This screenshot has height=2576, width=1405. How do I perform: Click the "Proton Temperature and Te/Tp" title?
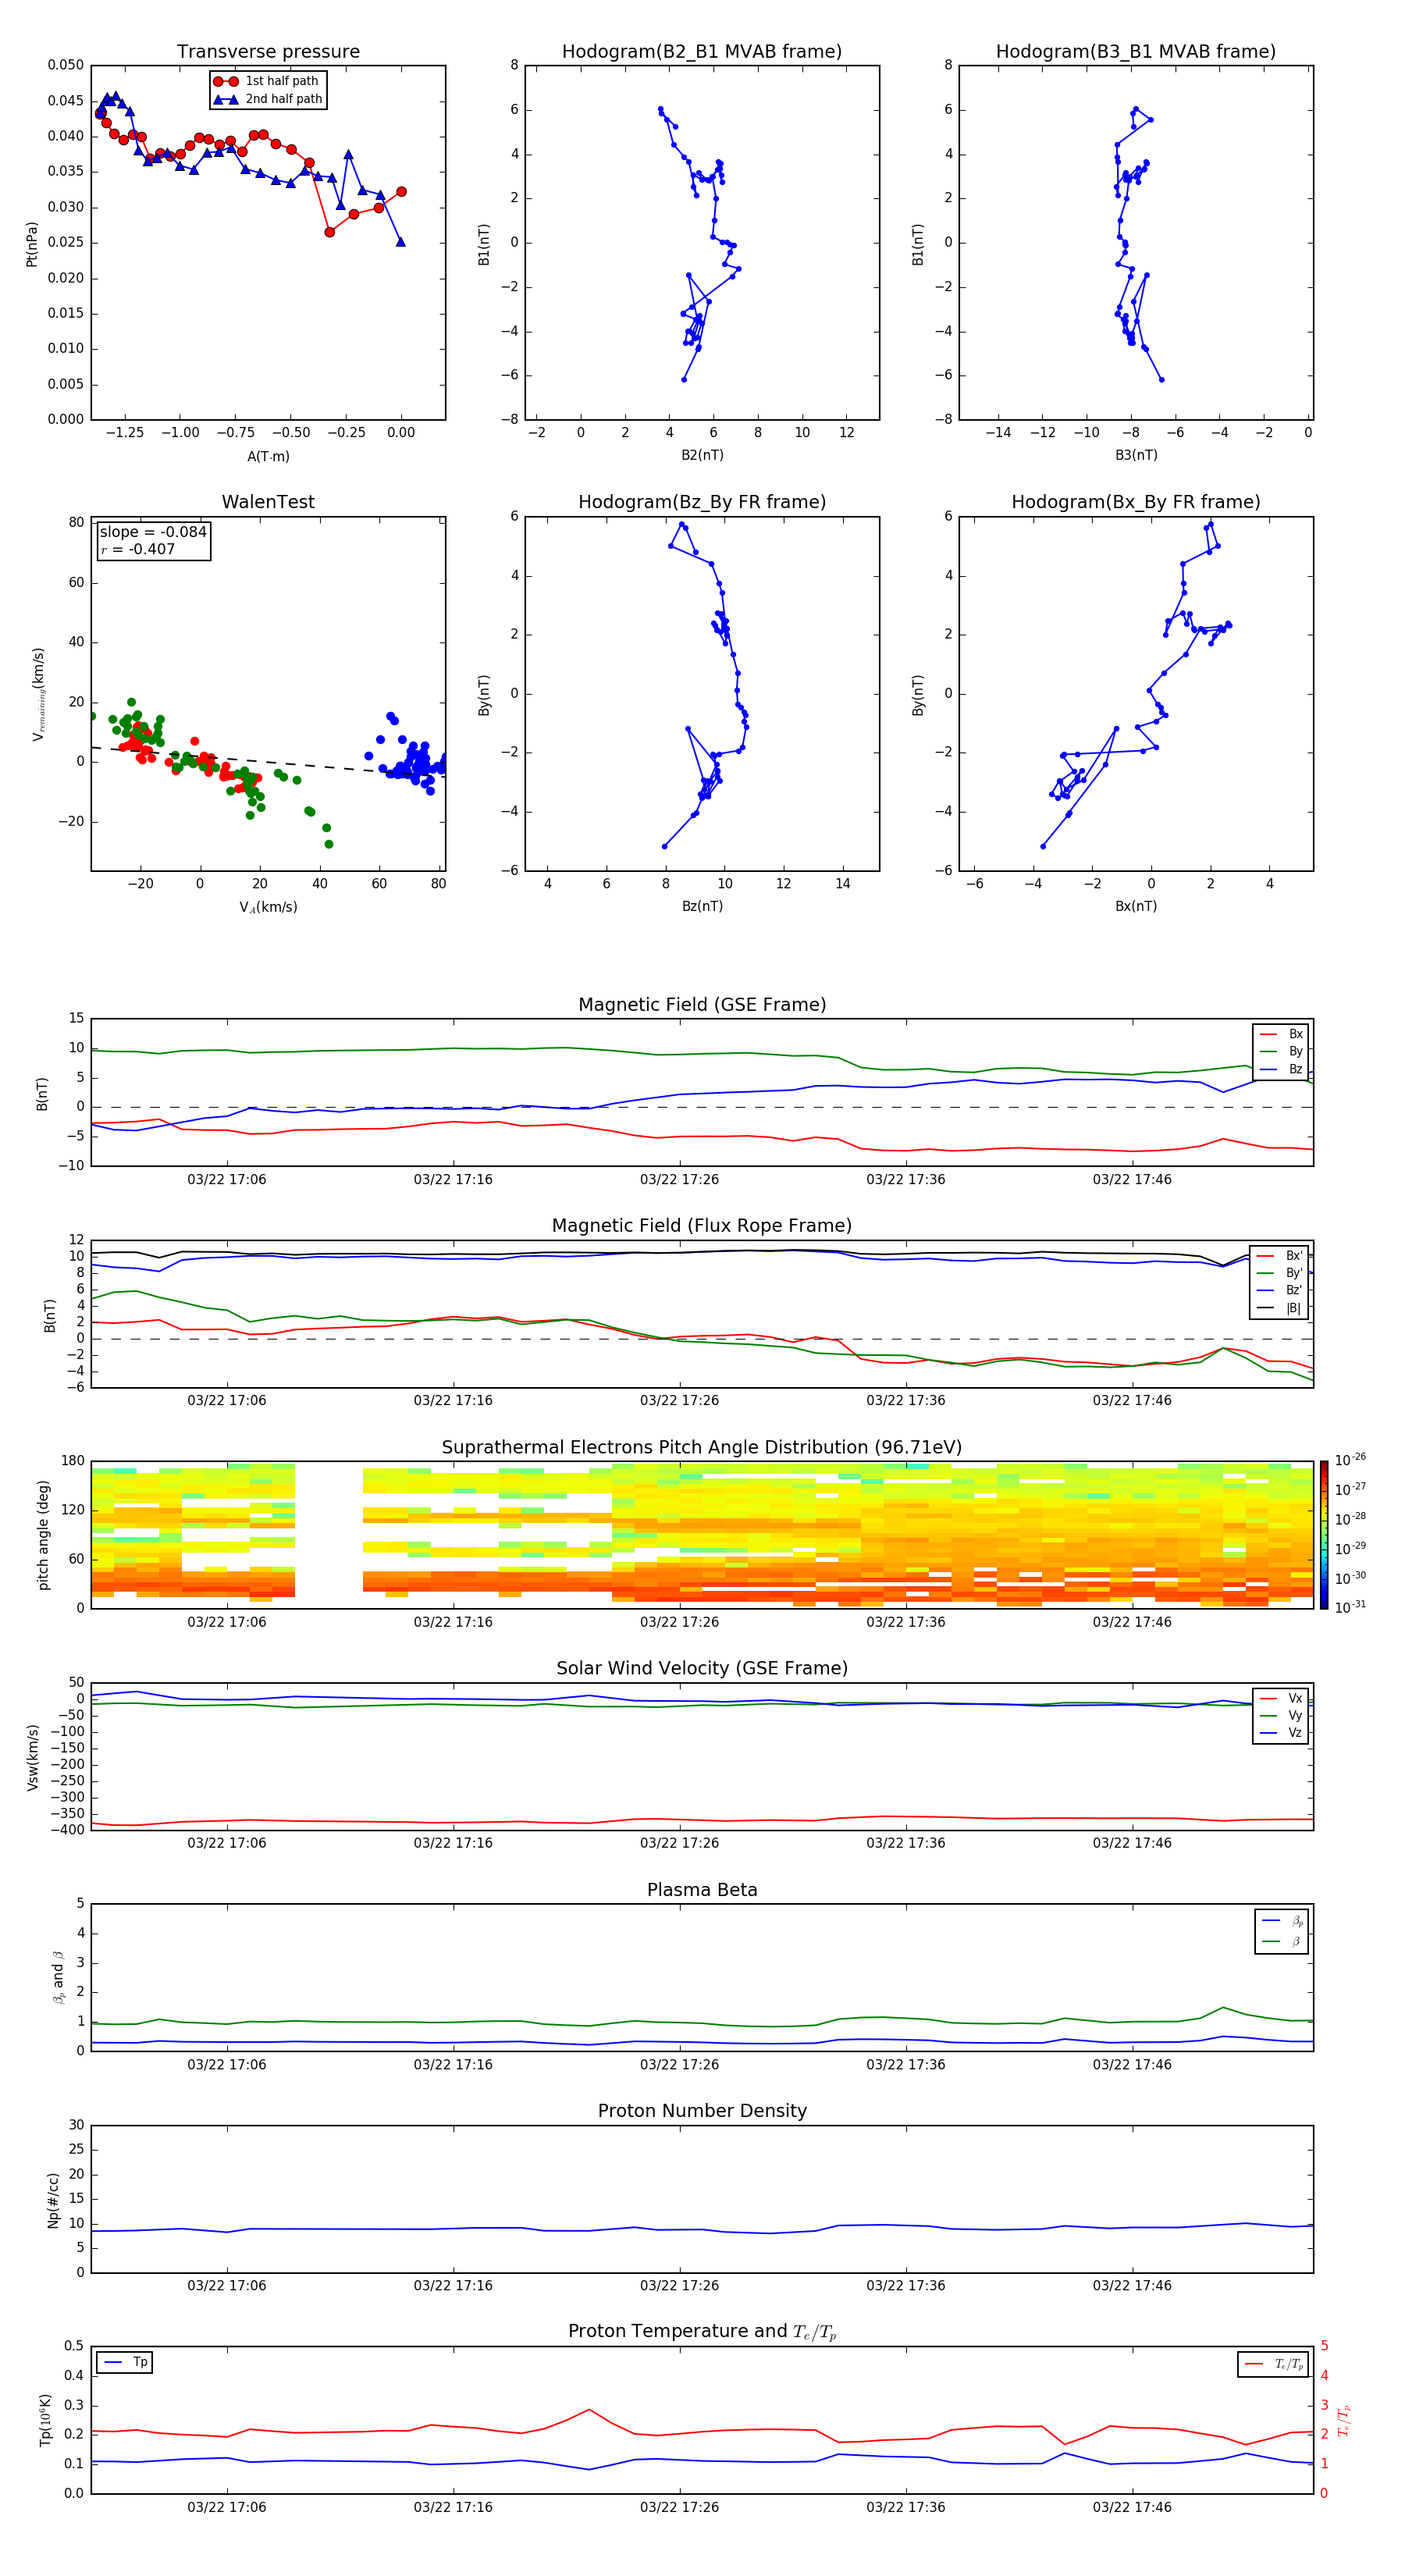pos(702,2332)
